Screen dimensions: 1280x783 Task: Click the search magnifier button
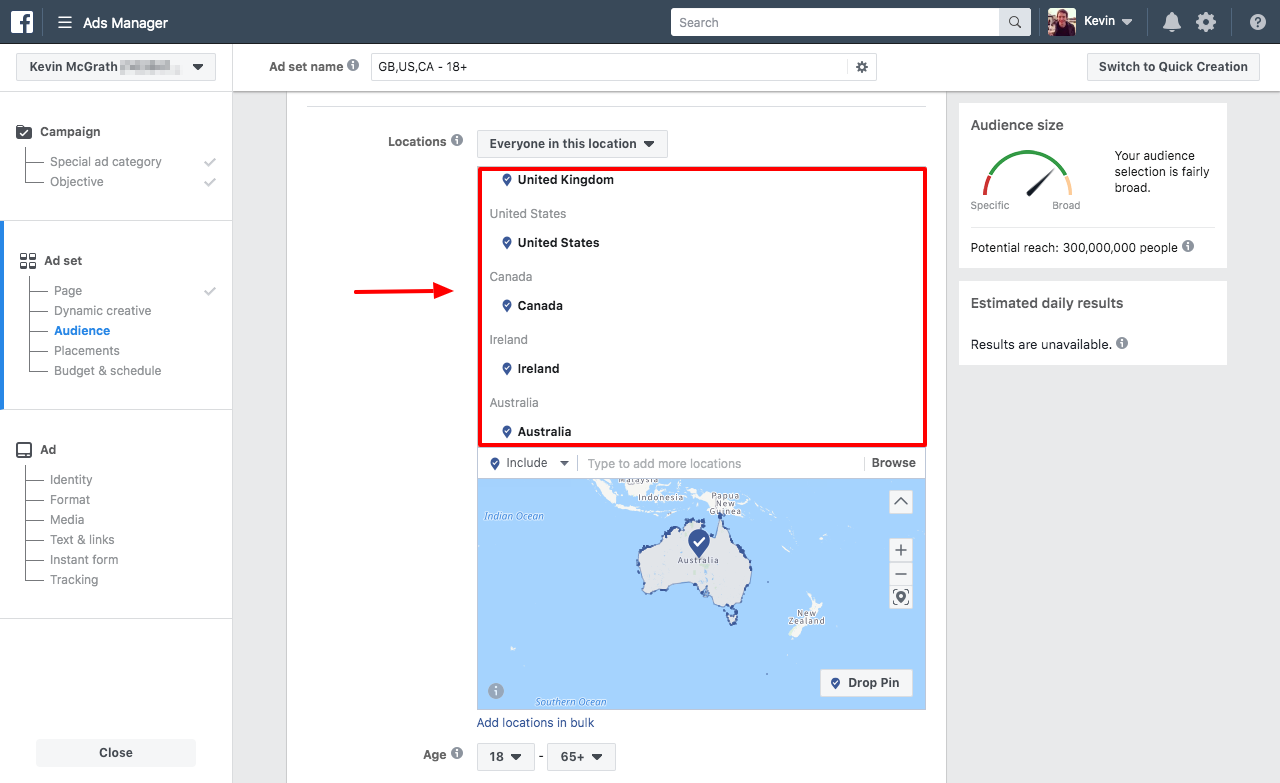click(1014, 23)
